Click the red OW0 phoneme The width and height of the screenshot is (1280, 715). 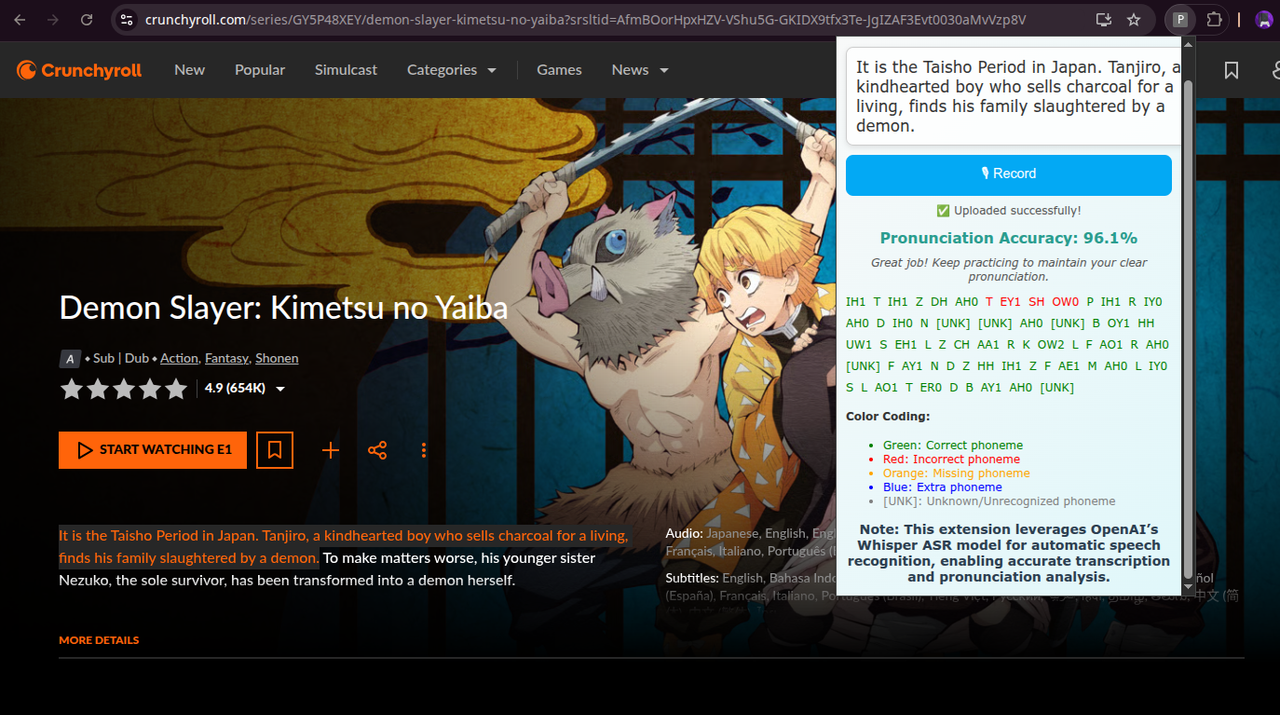coord(1066,302)
